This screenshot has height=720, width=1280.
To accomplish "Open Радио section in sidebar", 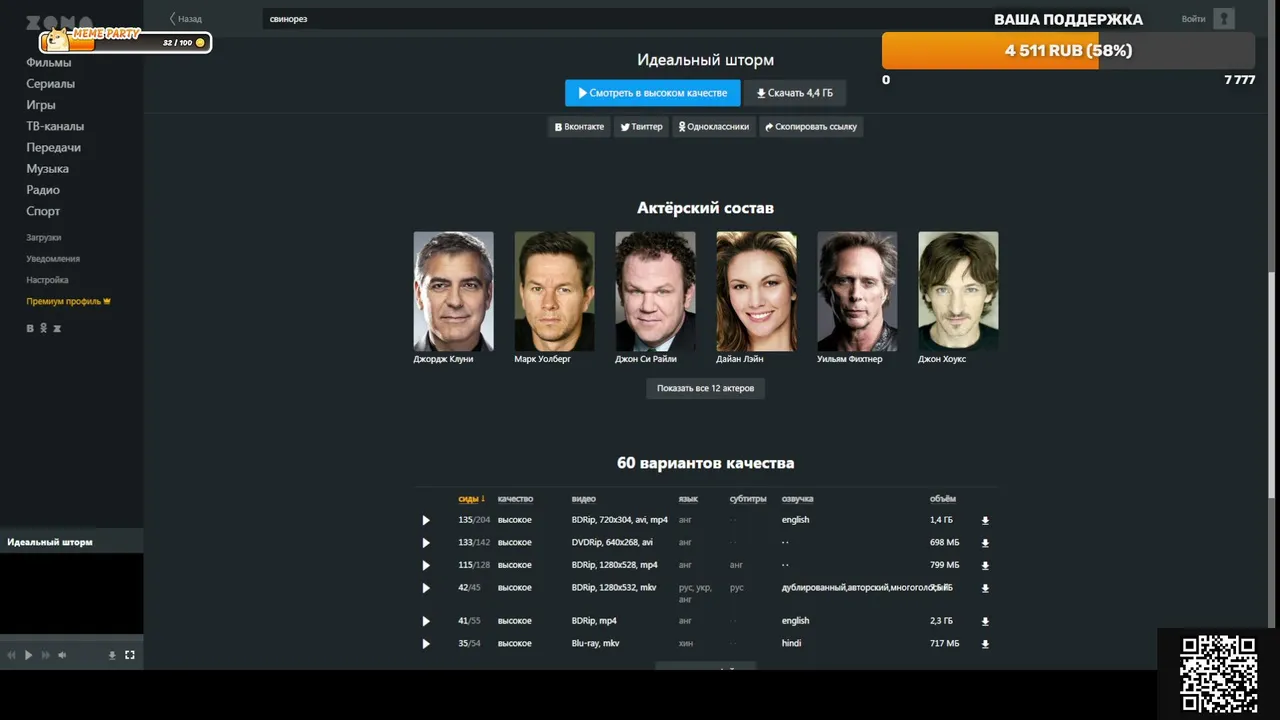I will [x=43, y=190].
